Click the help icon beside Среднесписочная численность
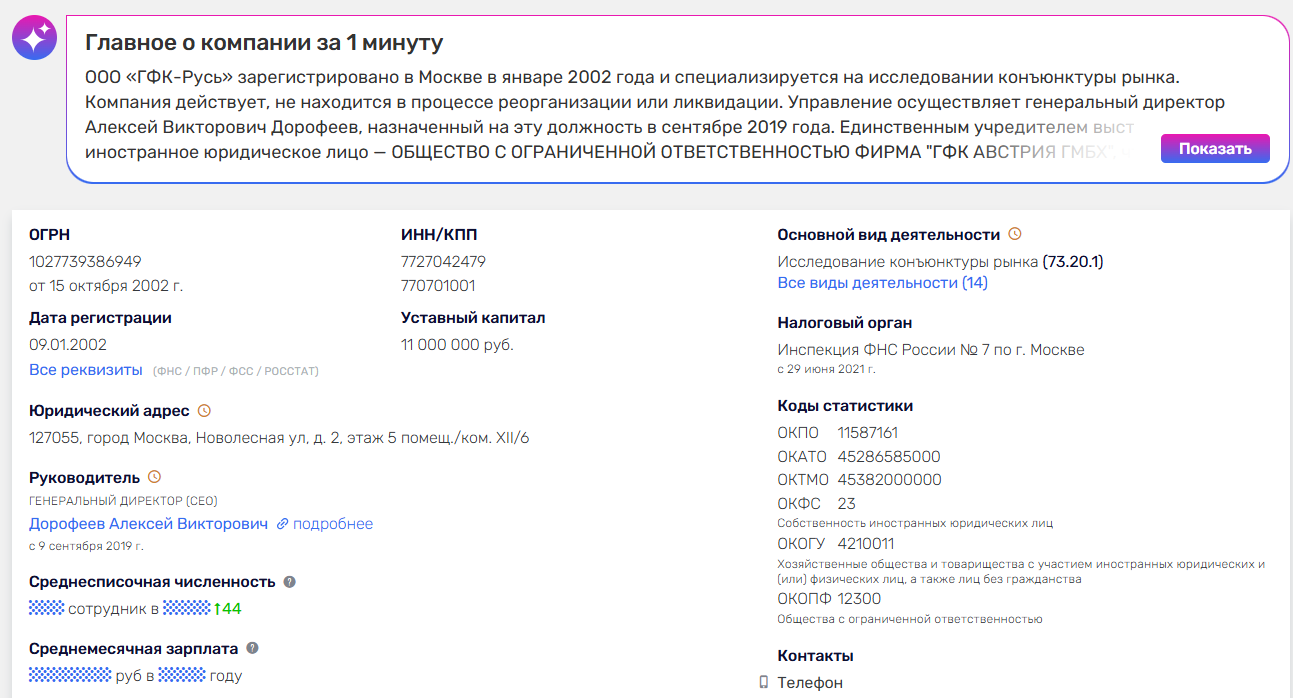Image resolution: width=1293 pixels, height=698 pixels. point(289,581)
